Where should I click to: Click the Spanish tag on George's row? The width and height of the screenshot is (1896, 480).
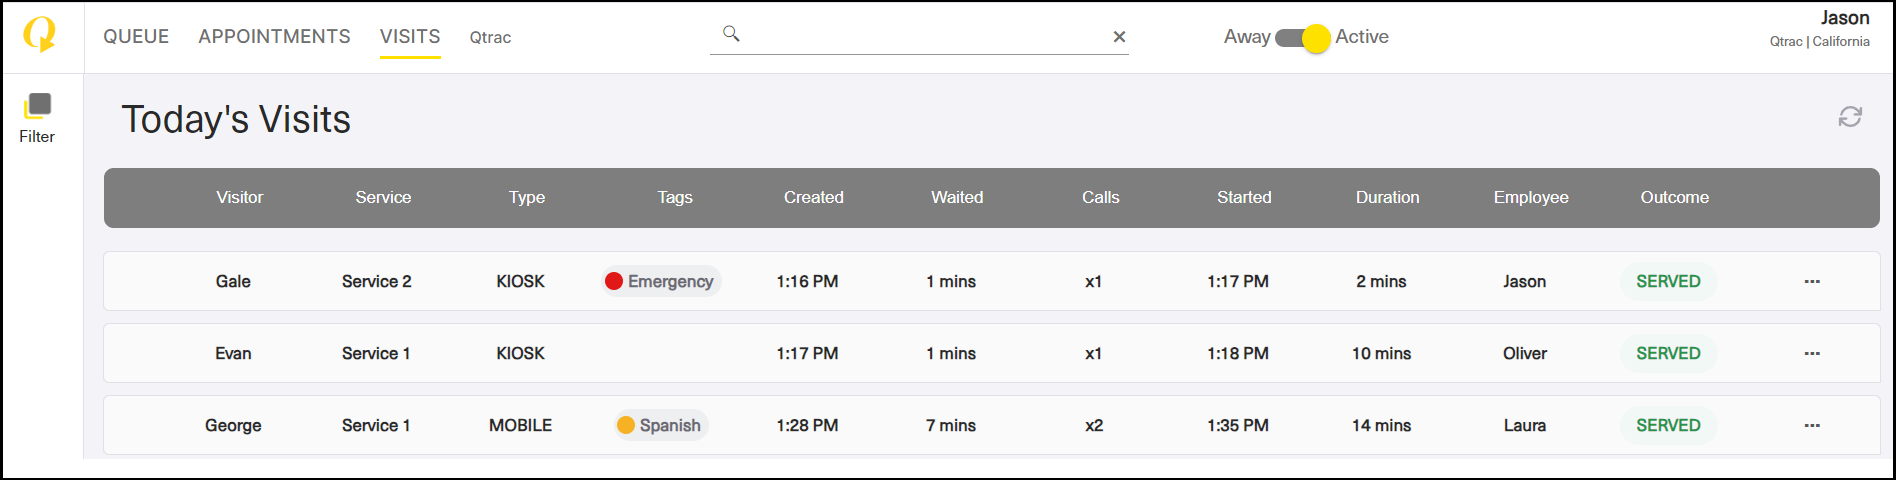(660, 426)
